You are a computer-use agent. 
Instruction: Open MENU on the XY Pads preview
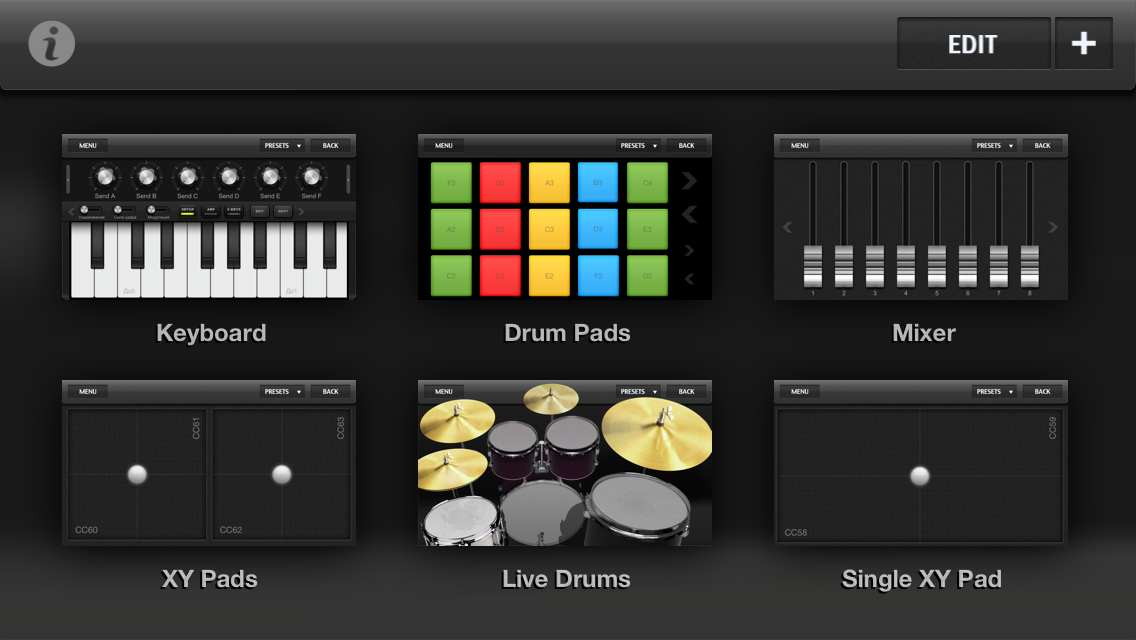pyautogui.click(x=87, y=391)
